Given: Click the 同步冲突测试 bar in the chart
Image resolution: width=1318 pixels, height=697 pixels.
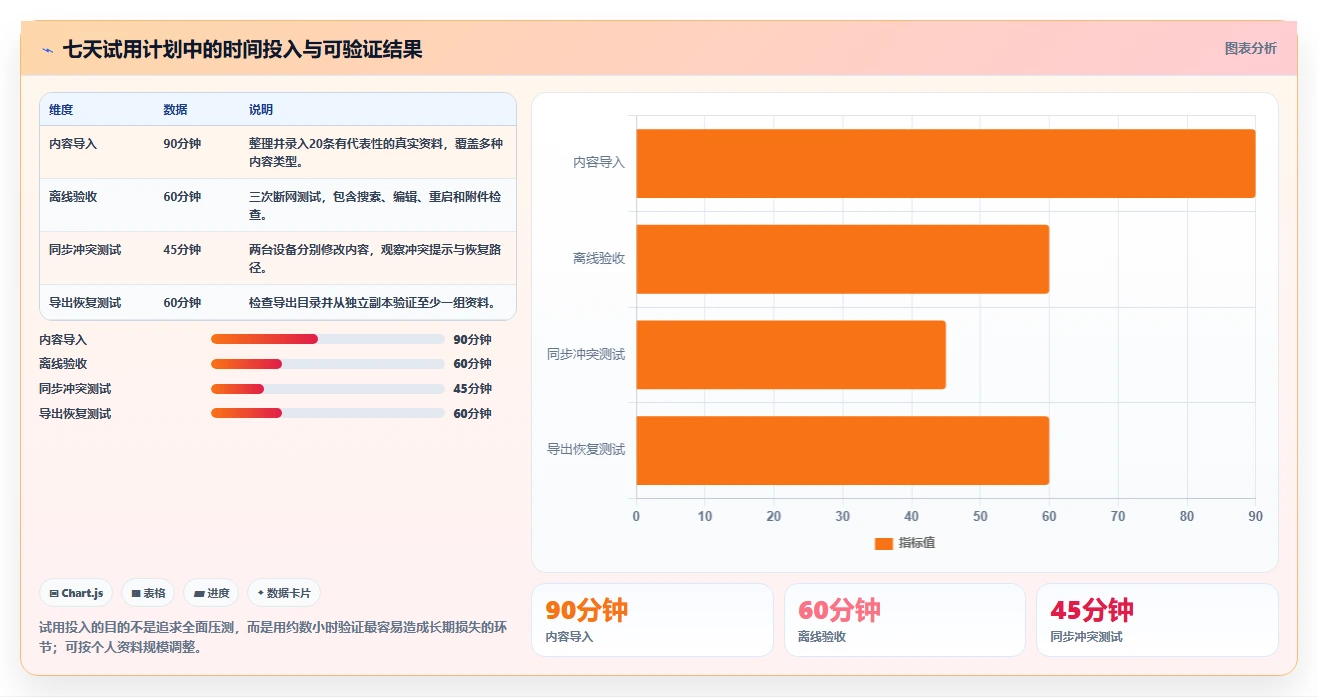Looking at the screenshot, I should (791, 354).
